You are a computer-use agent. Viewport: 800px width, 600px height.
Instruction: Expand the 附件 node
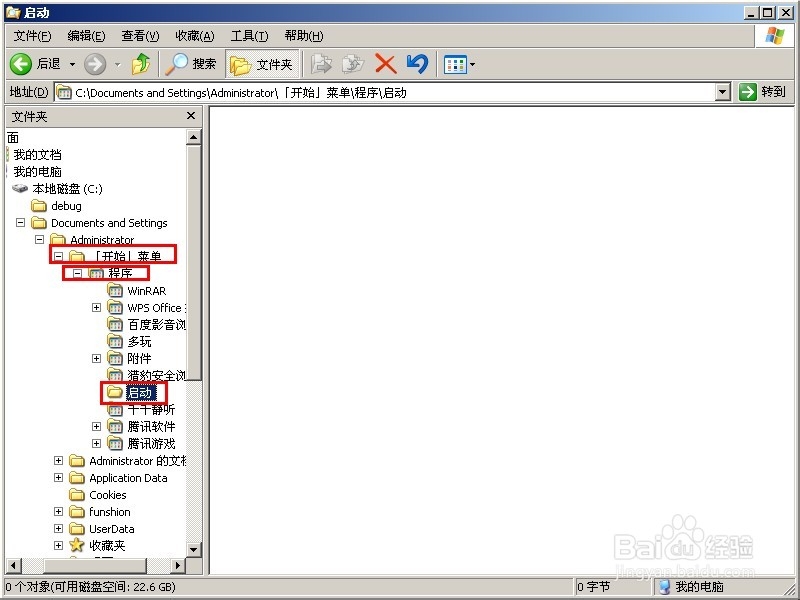point(96,358)
